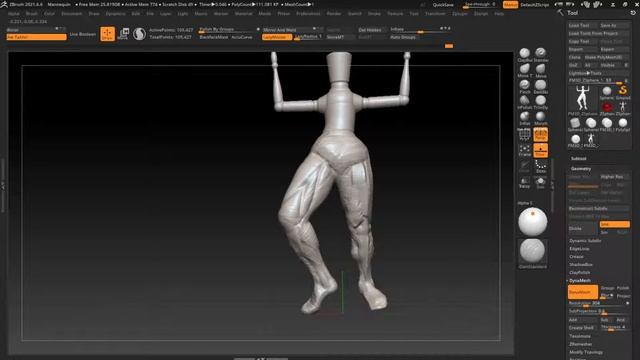Viewport: 640px width, 360px height.
Task: Select the Morph brush icon
Action: [541, 117]
